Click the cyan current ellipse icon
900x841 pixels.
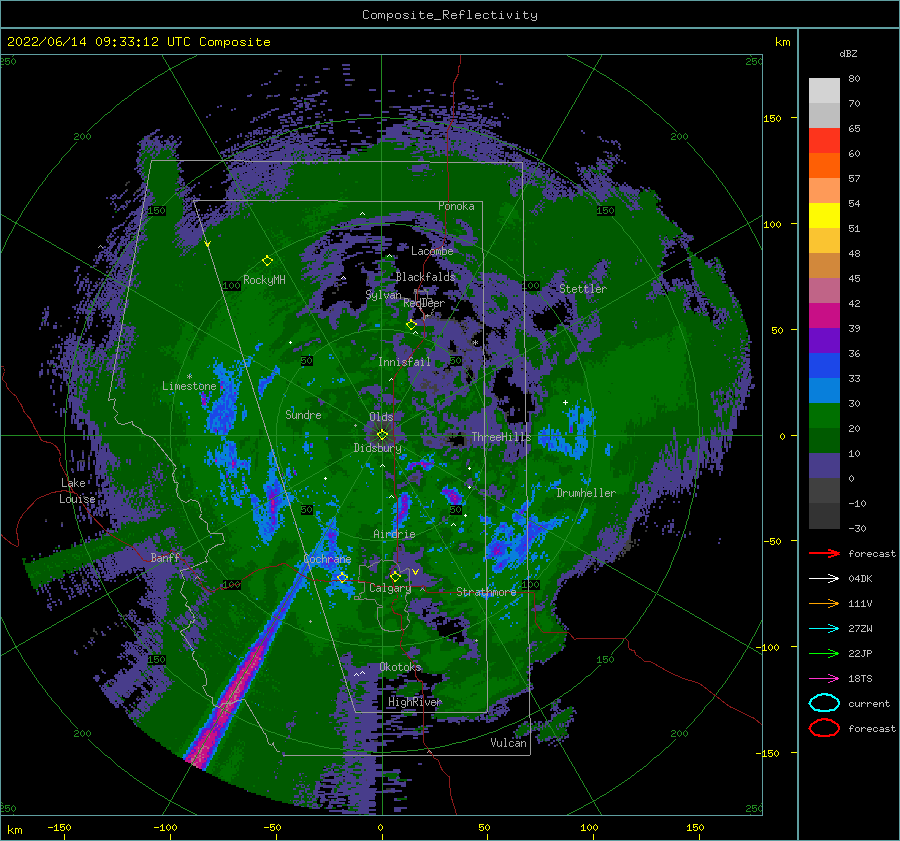pyautogui.click(x=824, y=703)
